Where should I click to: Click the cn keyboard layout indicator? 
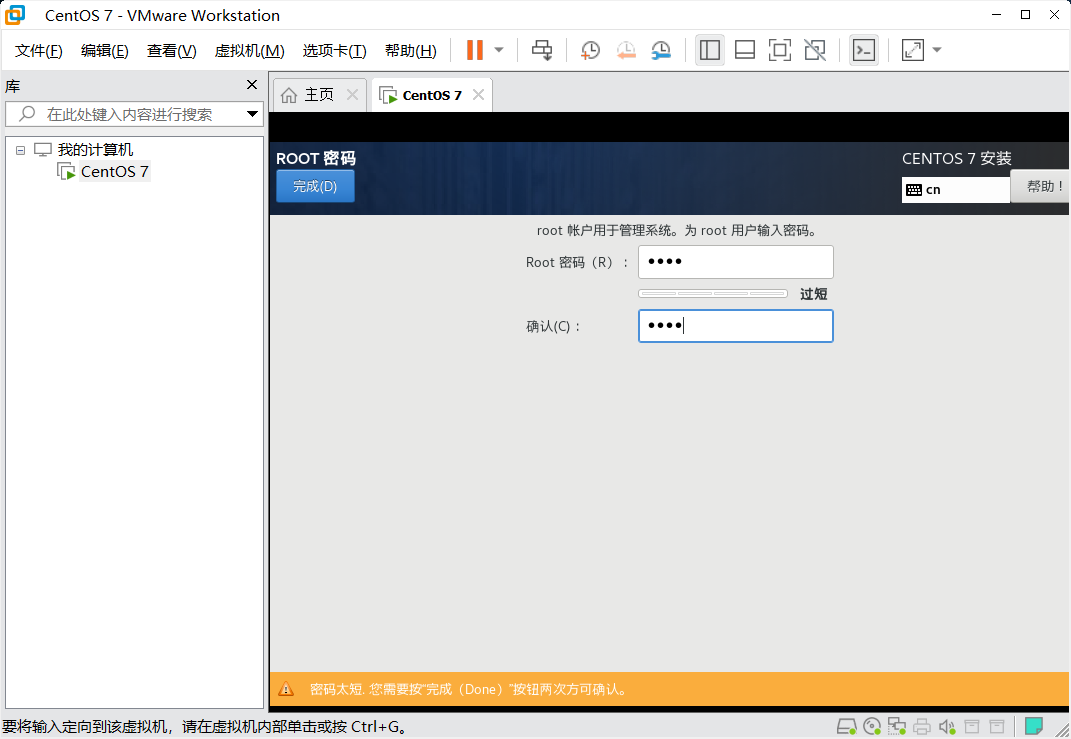(x=955, y=190)
